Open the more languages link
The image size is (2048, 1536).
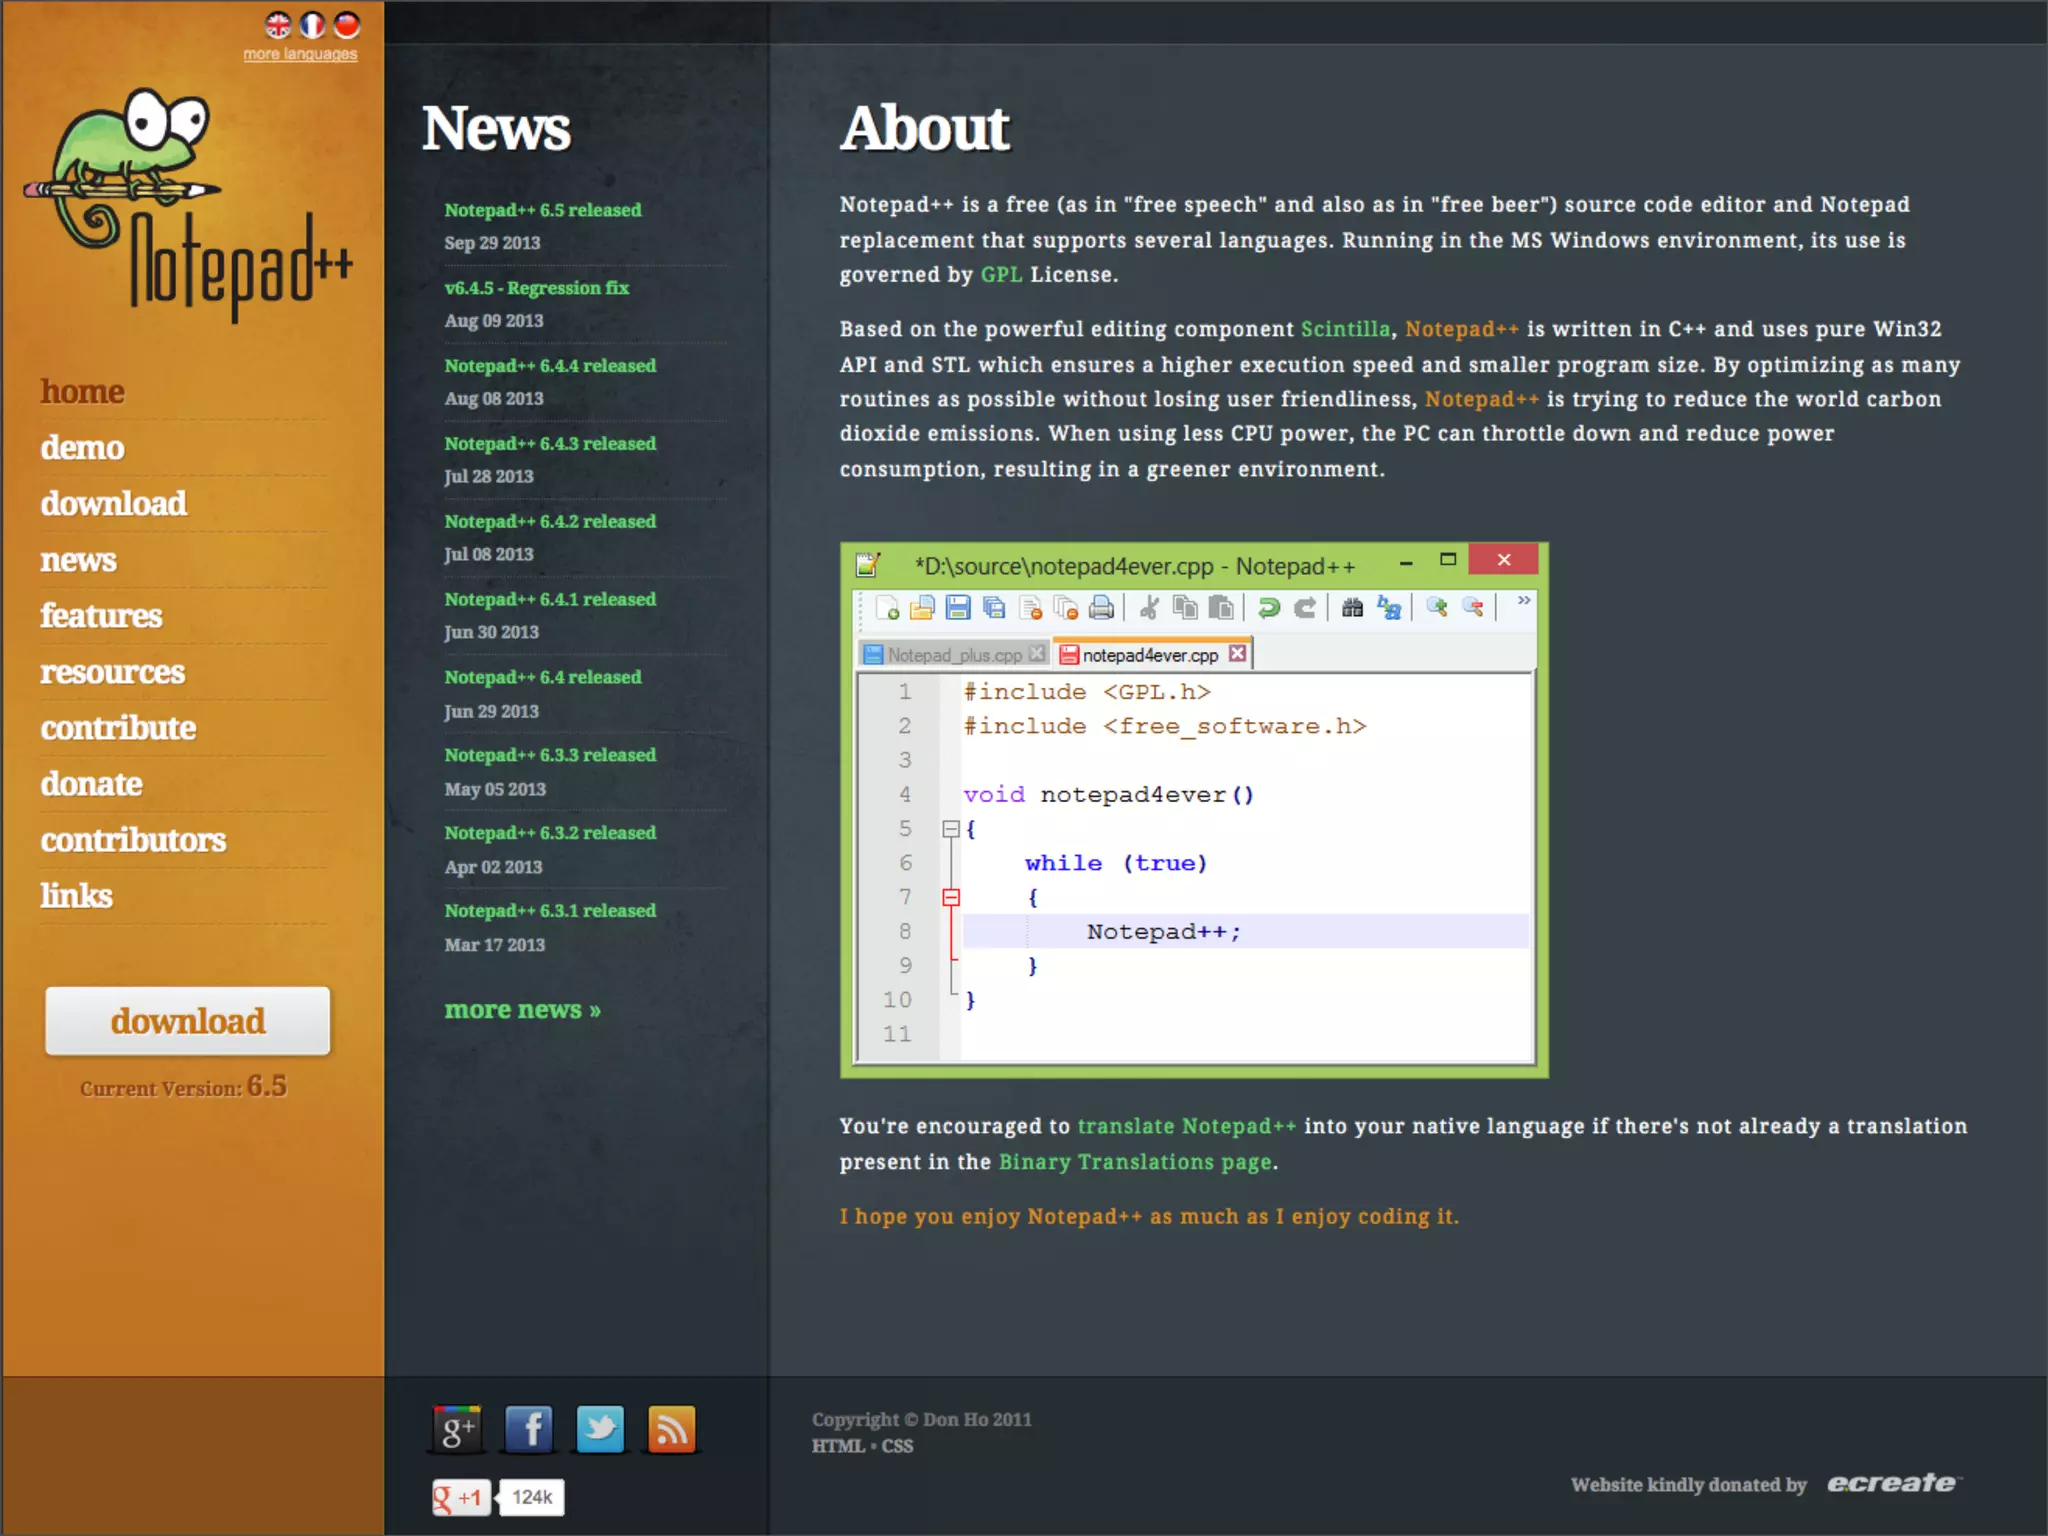tap(300, 54)
